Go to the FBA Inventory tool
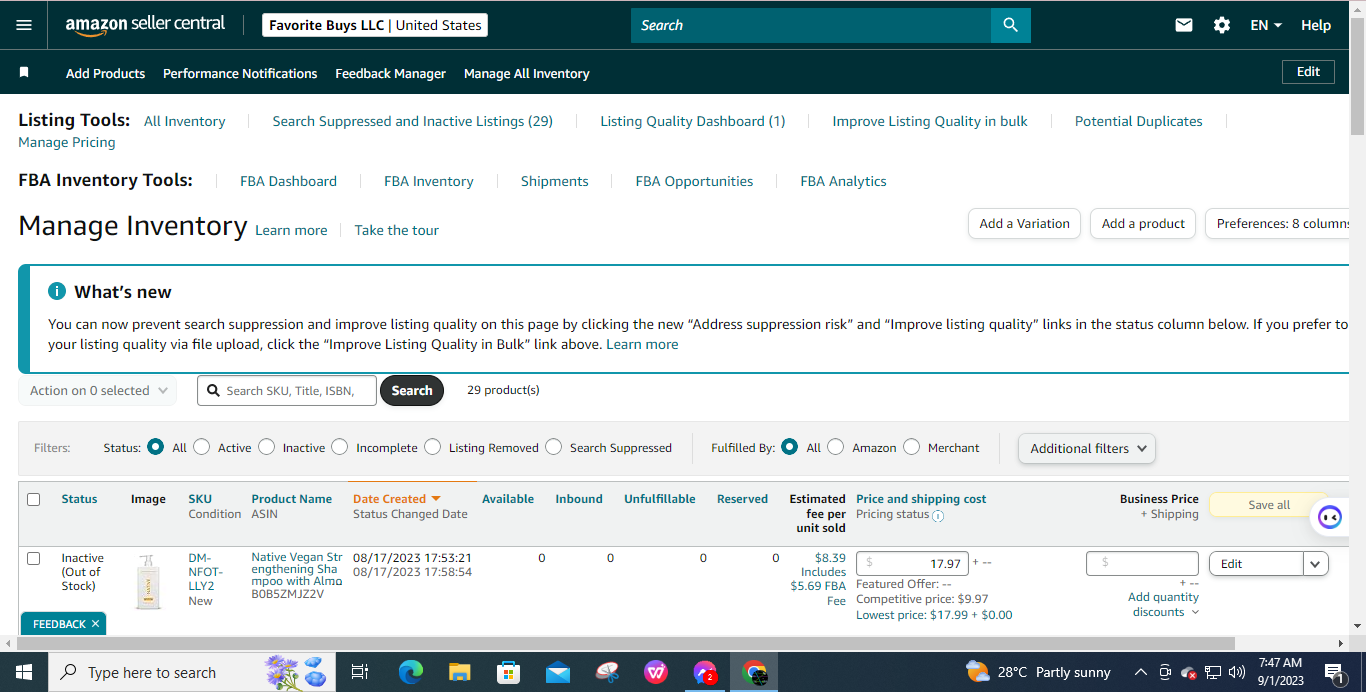 pyautogui.click(x=428, y=181)
